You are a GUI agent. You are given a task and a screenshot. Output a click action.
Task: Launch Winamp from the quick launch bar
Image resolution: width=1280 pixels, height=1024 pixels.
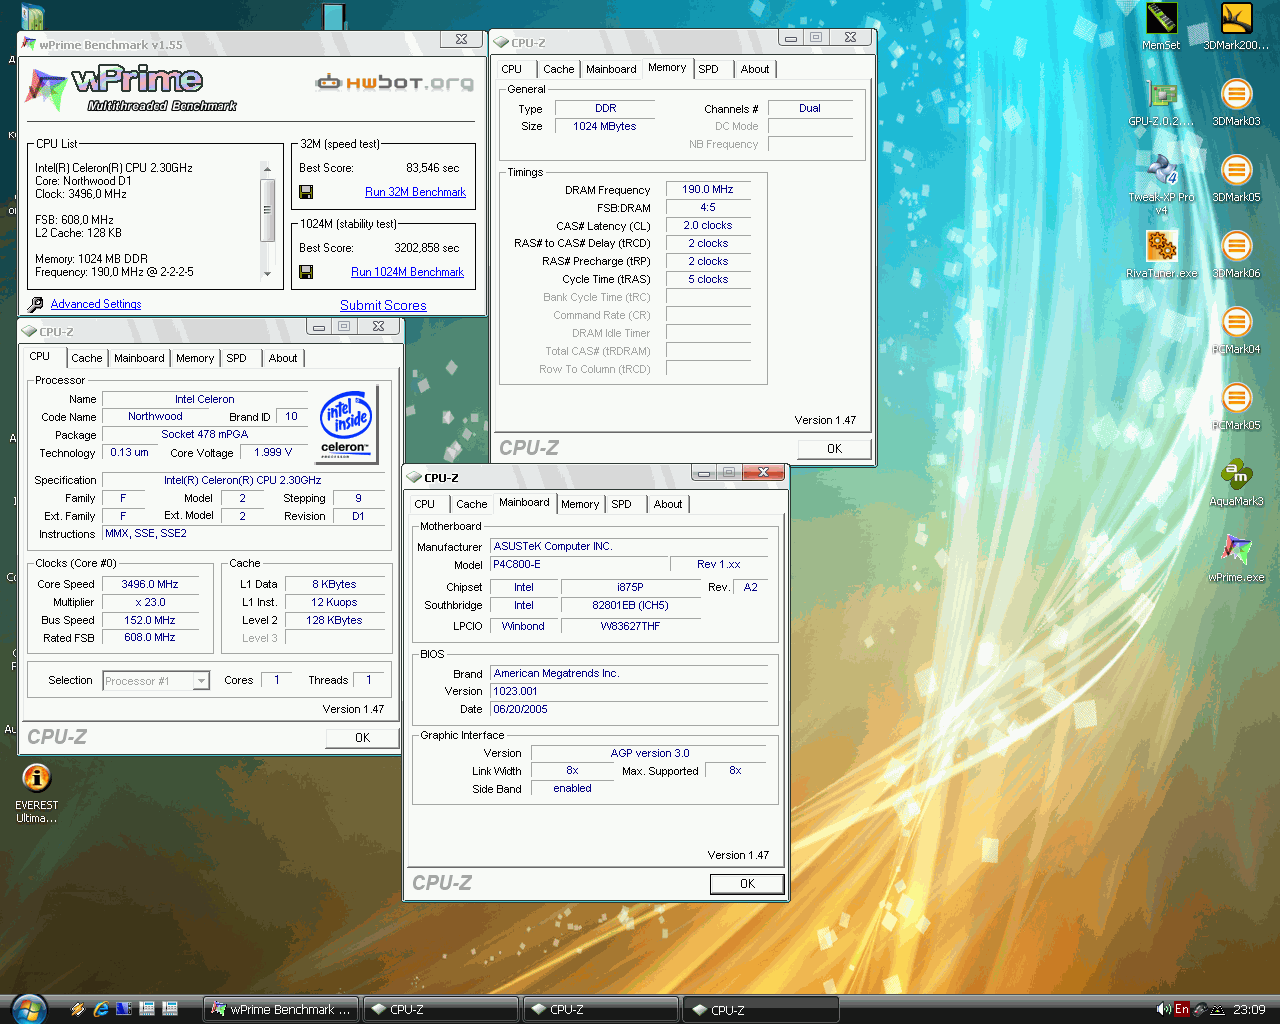(77, 1010)
